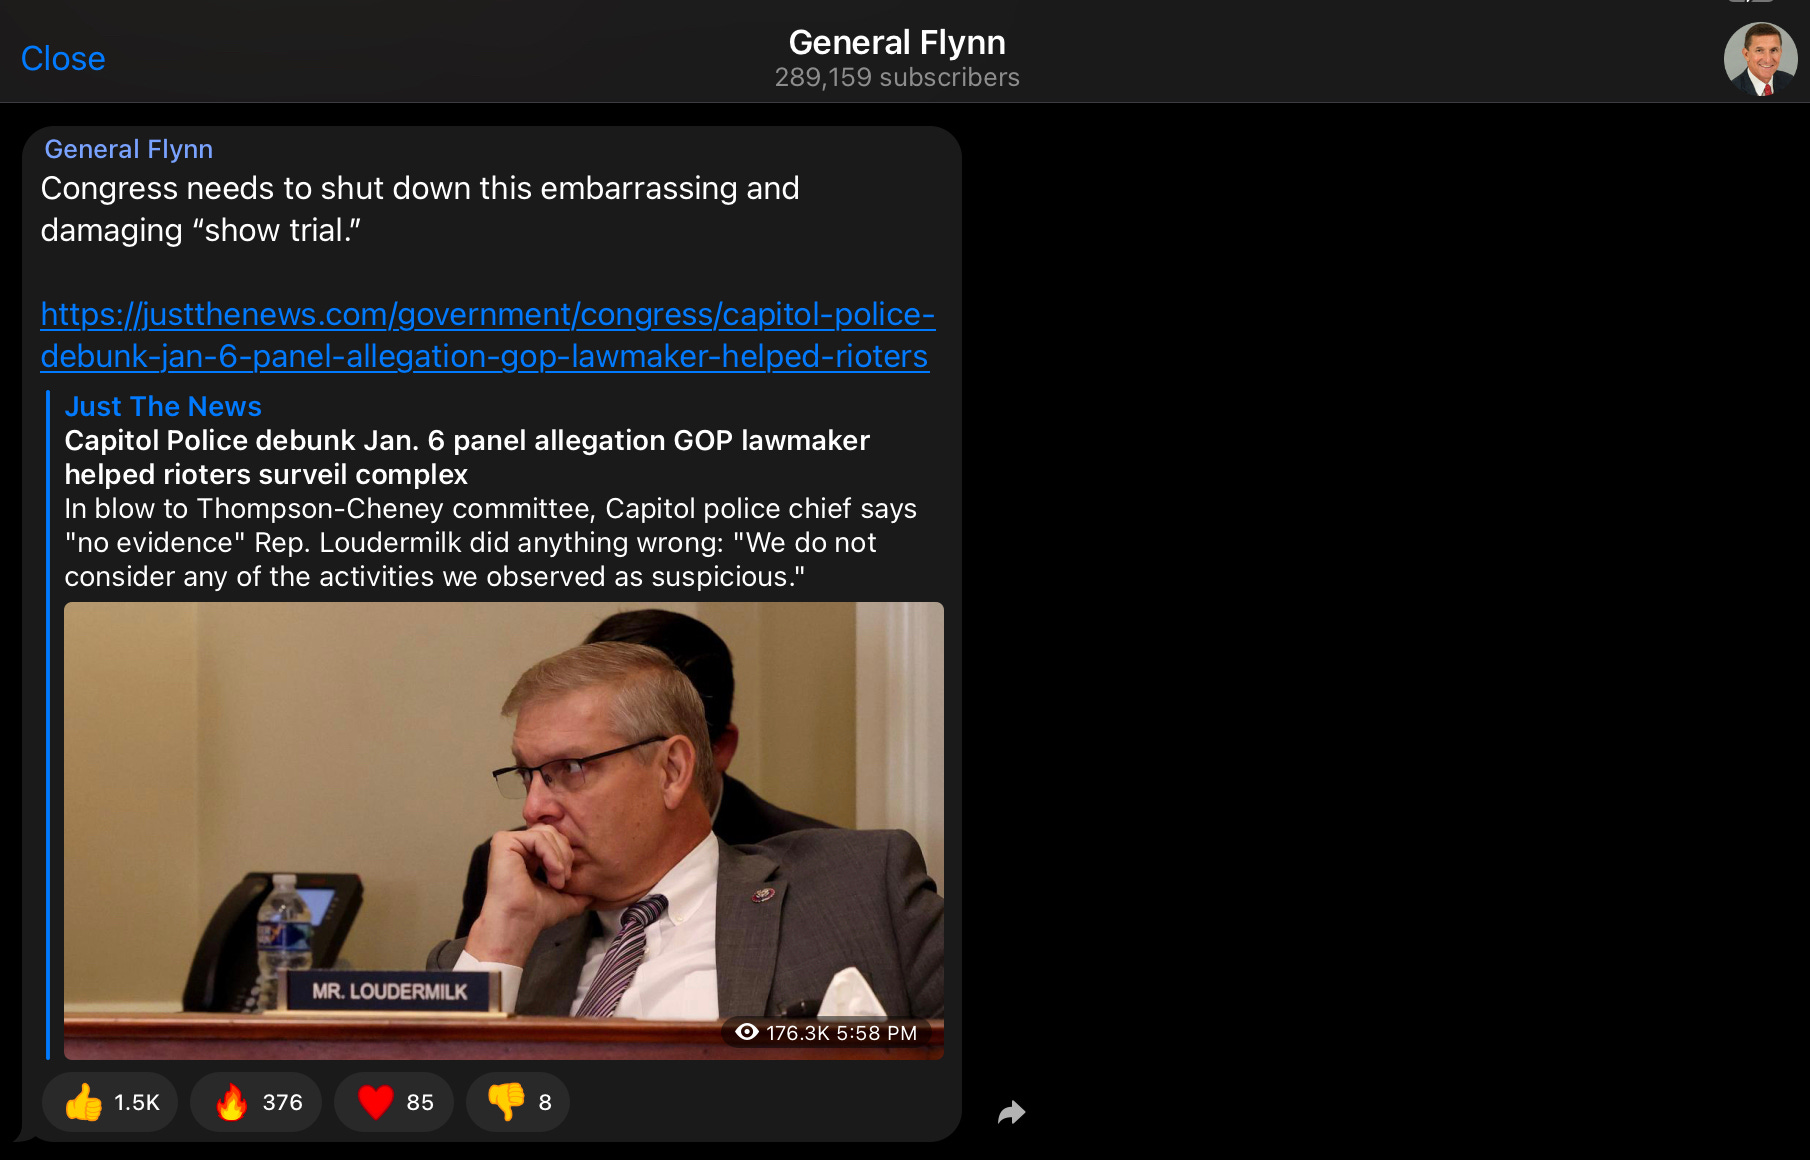
Task: Open the justthenews.com article link
Action: (x=487, y=335)
